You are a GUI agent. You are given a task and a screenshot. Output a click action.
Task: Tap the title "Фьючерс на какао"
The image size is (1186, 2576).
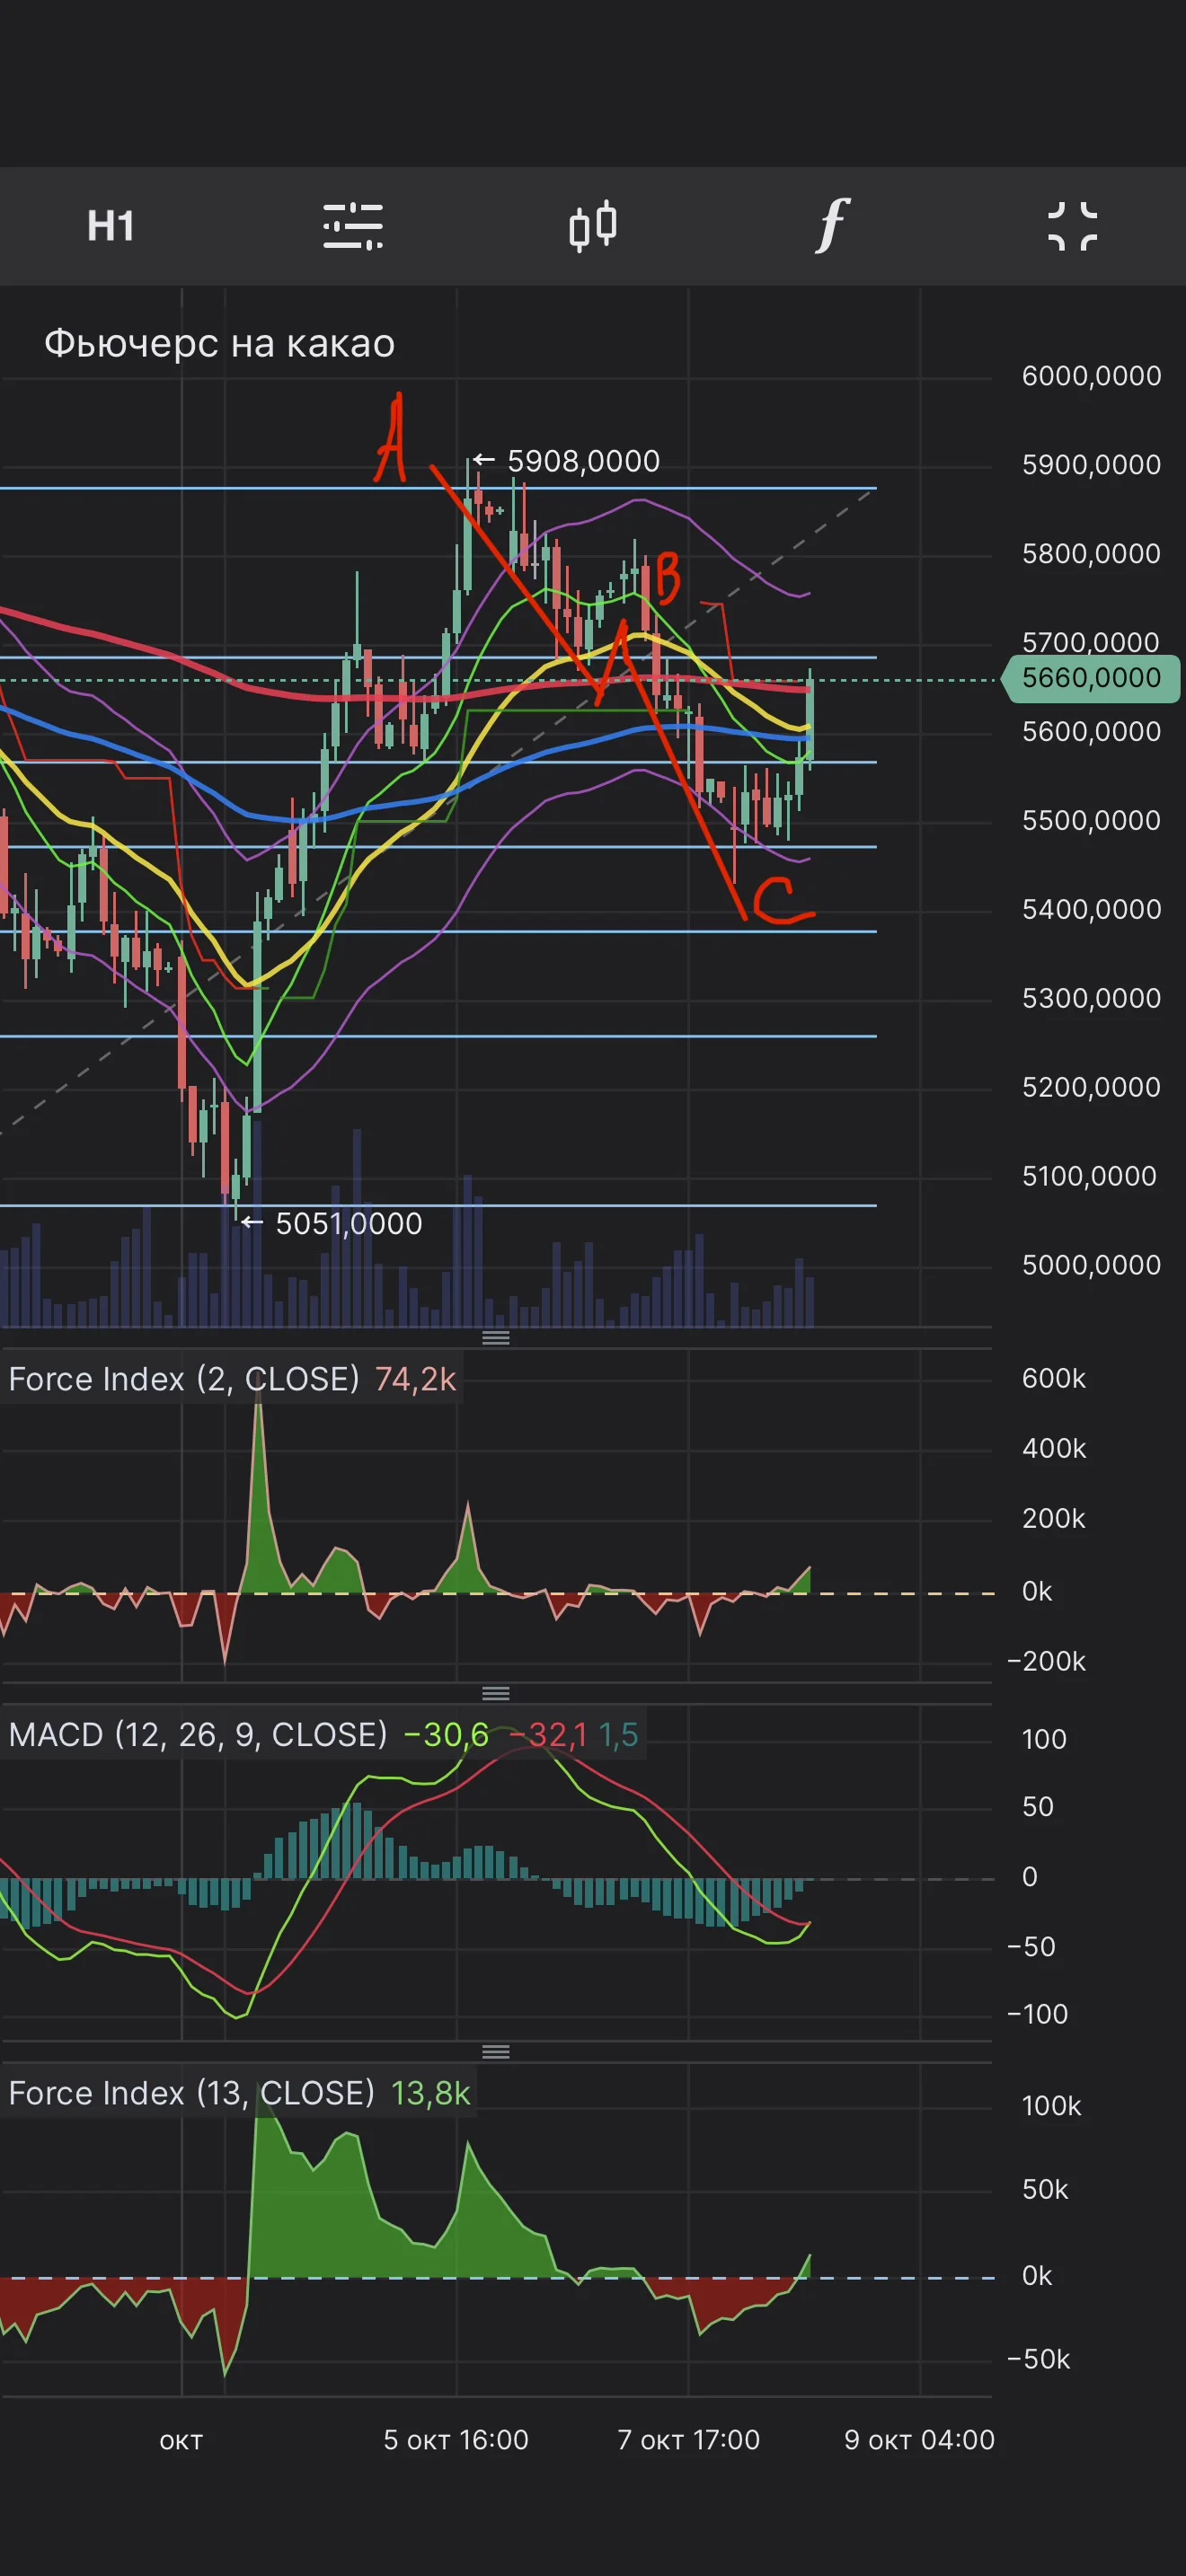coord(220,343)
